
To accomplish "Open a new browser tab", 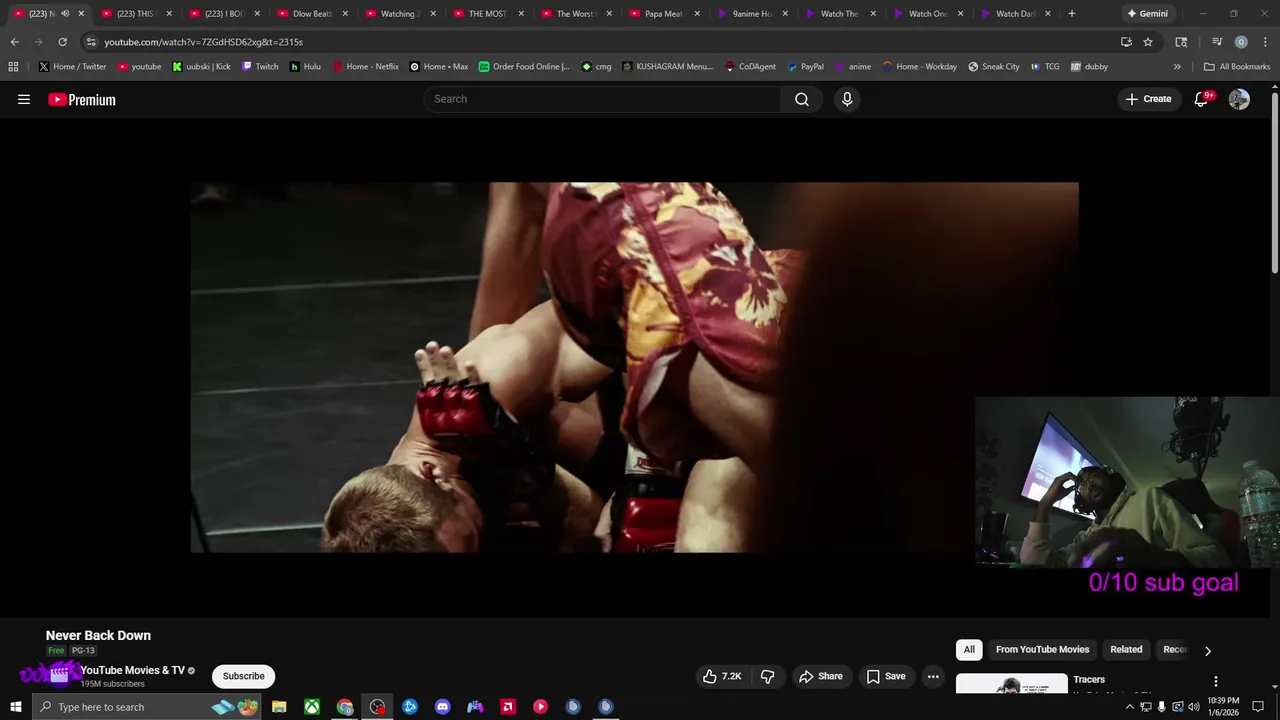I will (x=1072, y=14).
